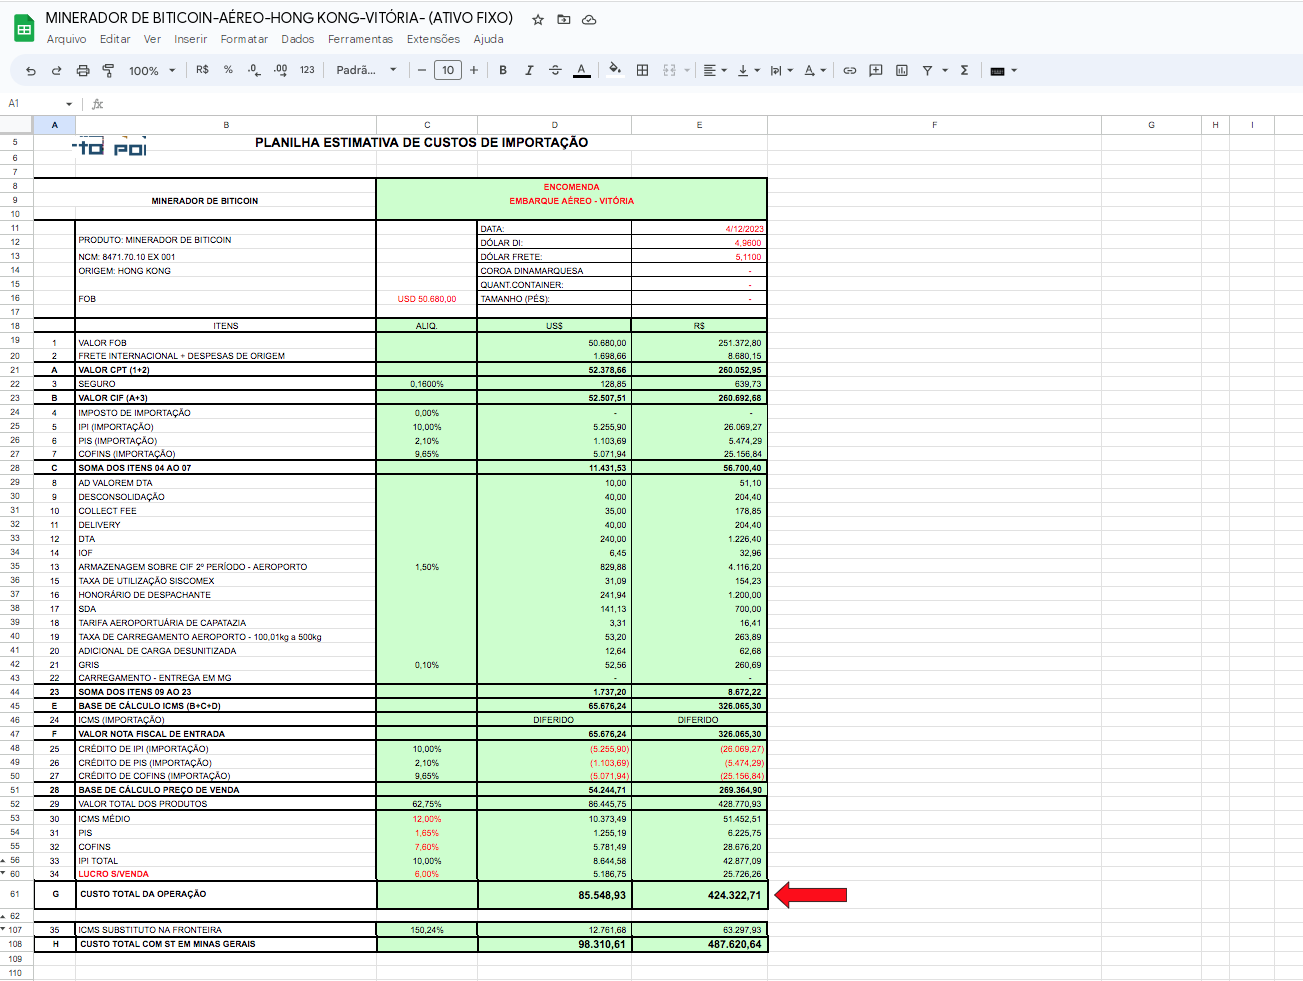Image resolution: width=1303 pixels, height=981 pixels.
Task: Insert a chart
Action: (902, 70)
